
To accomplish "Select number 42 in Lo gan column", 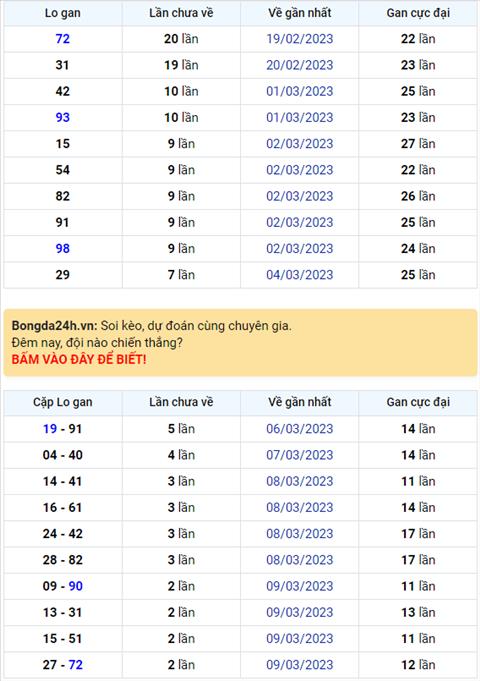I will tap(63, 91).
